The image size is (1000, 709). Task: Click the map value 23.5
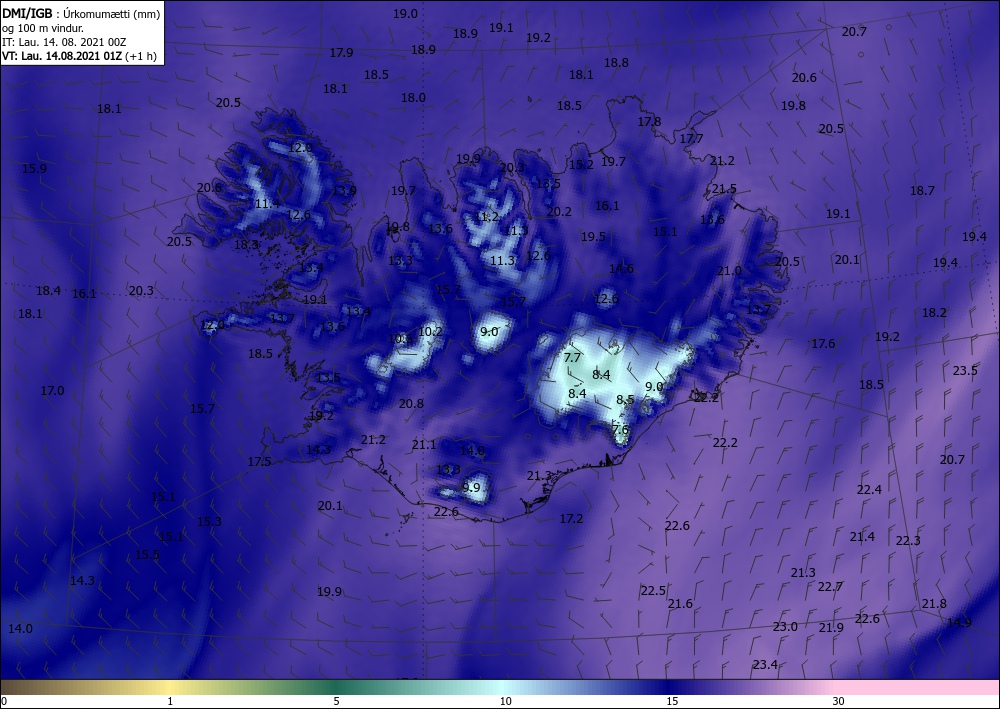[965, 370]
